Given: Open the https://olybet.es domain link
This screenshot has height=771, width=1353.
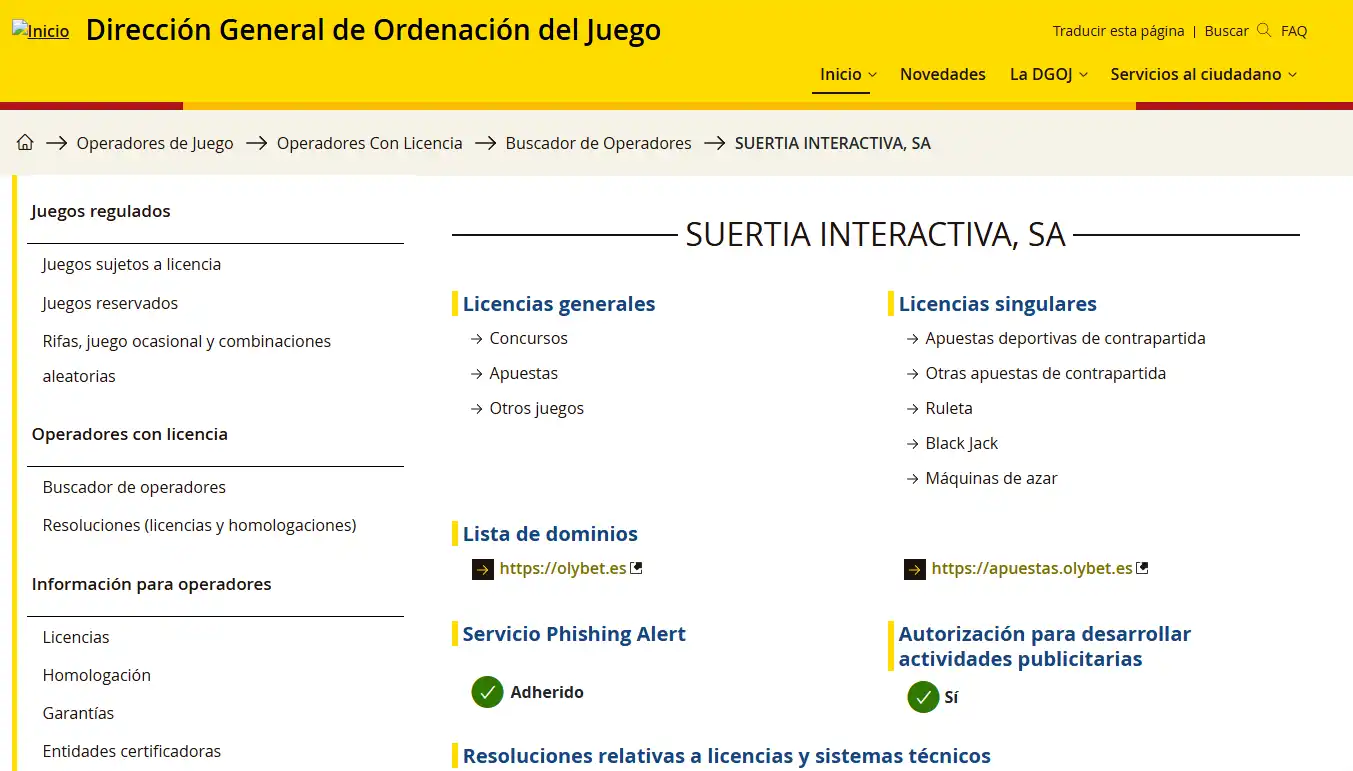Looking at the screenshot, I should click(563, 568).
